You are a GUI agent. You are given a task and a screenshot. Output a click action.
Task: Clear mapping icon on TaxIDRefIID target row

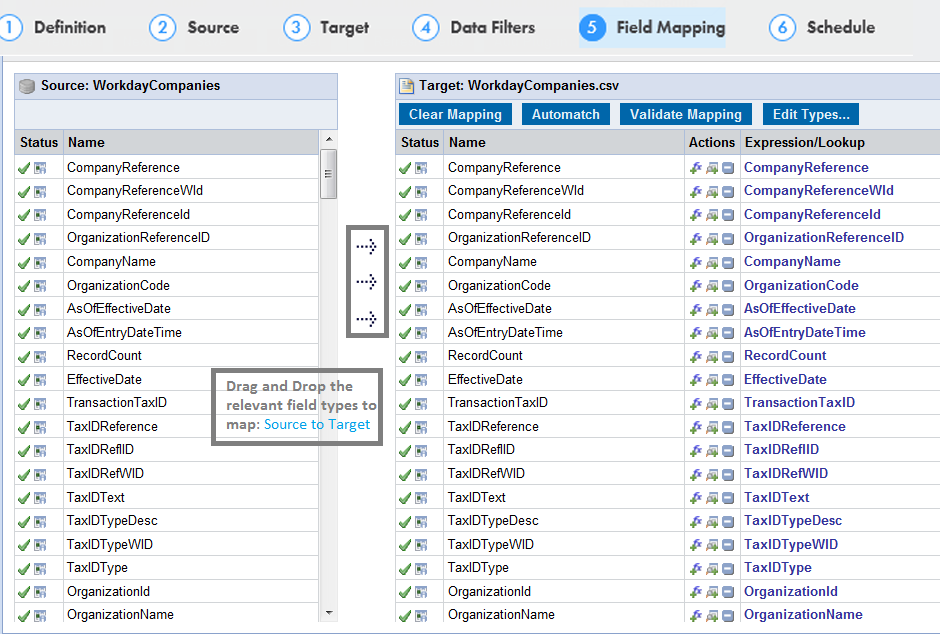coord(728,451)
